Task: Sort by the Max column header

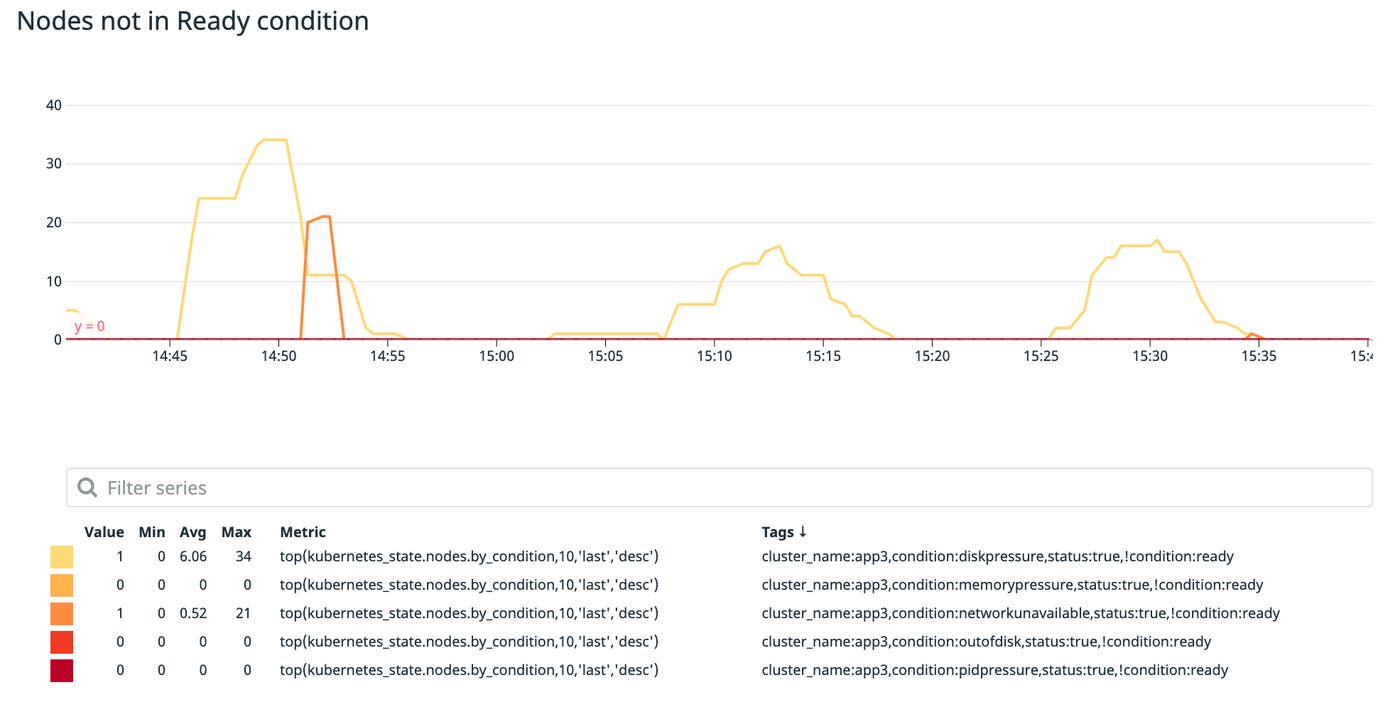Action: [x=236, y=532]
